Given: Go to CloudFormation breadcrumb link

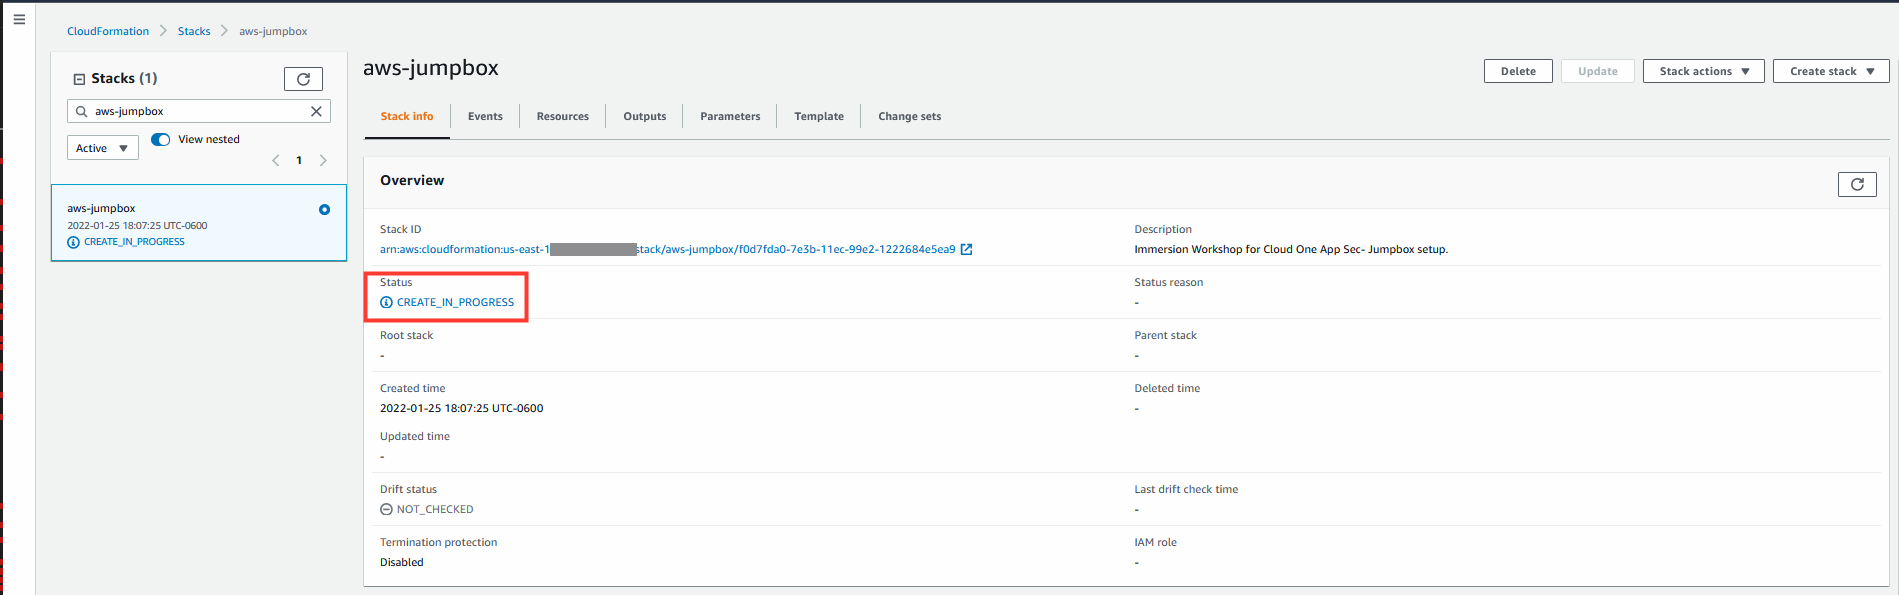Looking at the screenshot, I should (108, 31).
